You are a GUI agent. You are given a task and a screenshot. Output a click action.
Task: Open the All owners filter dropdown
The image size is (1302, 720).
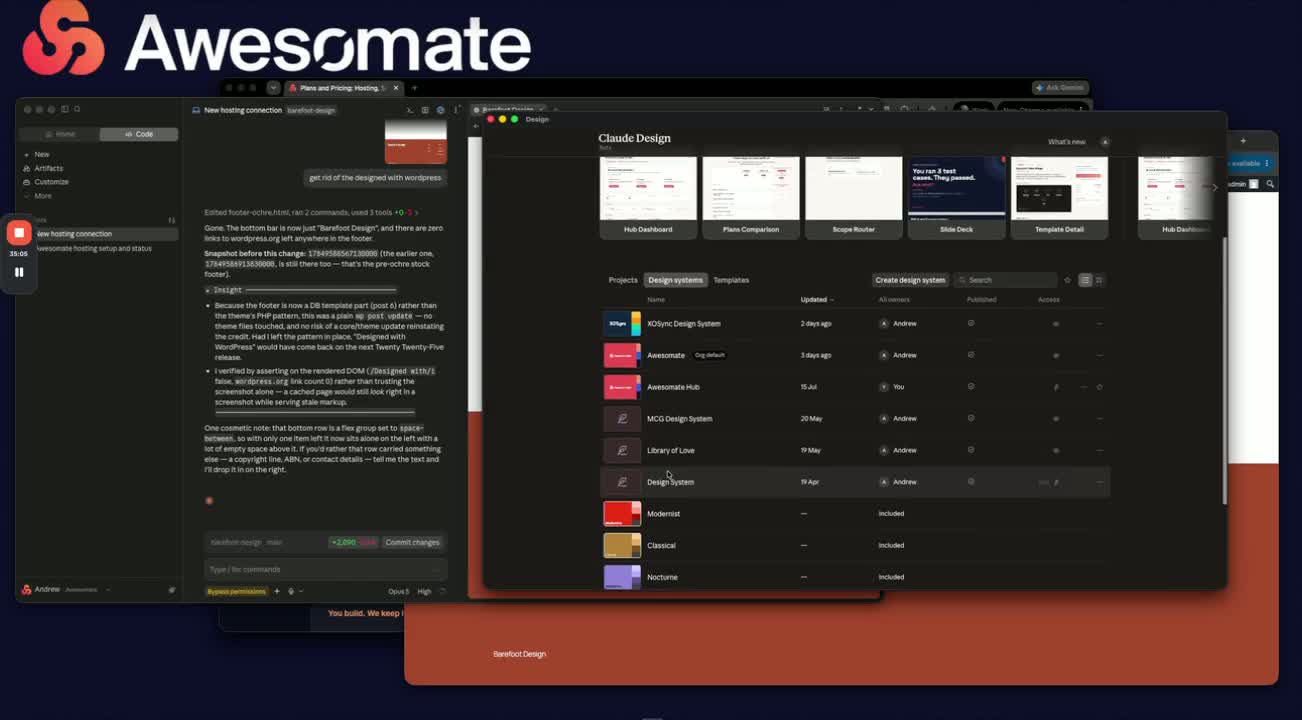point(894,299)
